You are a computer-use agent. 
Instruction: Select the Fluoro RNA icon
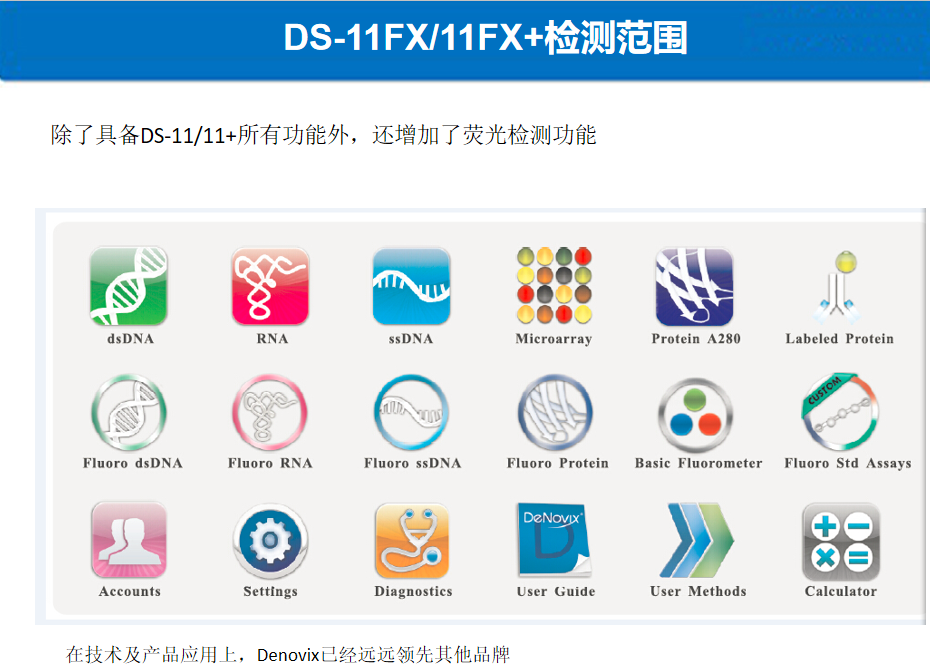tap(270, 412)
